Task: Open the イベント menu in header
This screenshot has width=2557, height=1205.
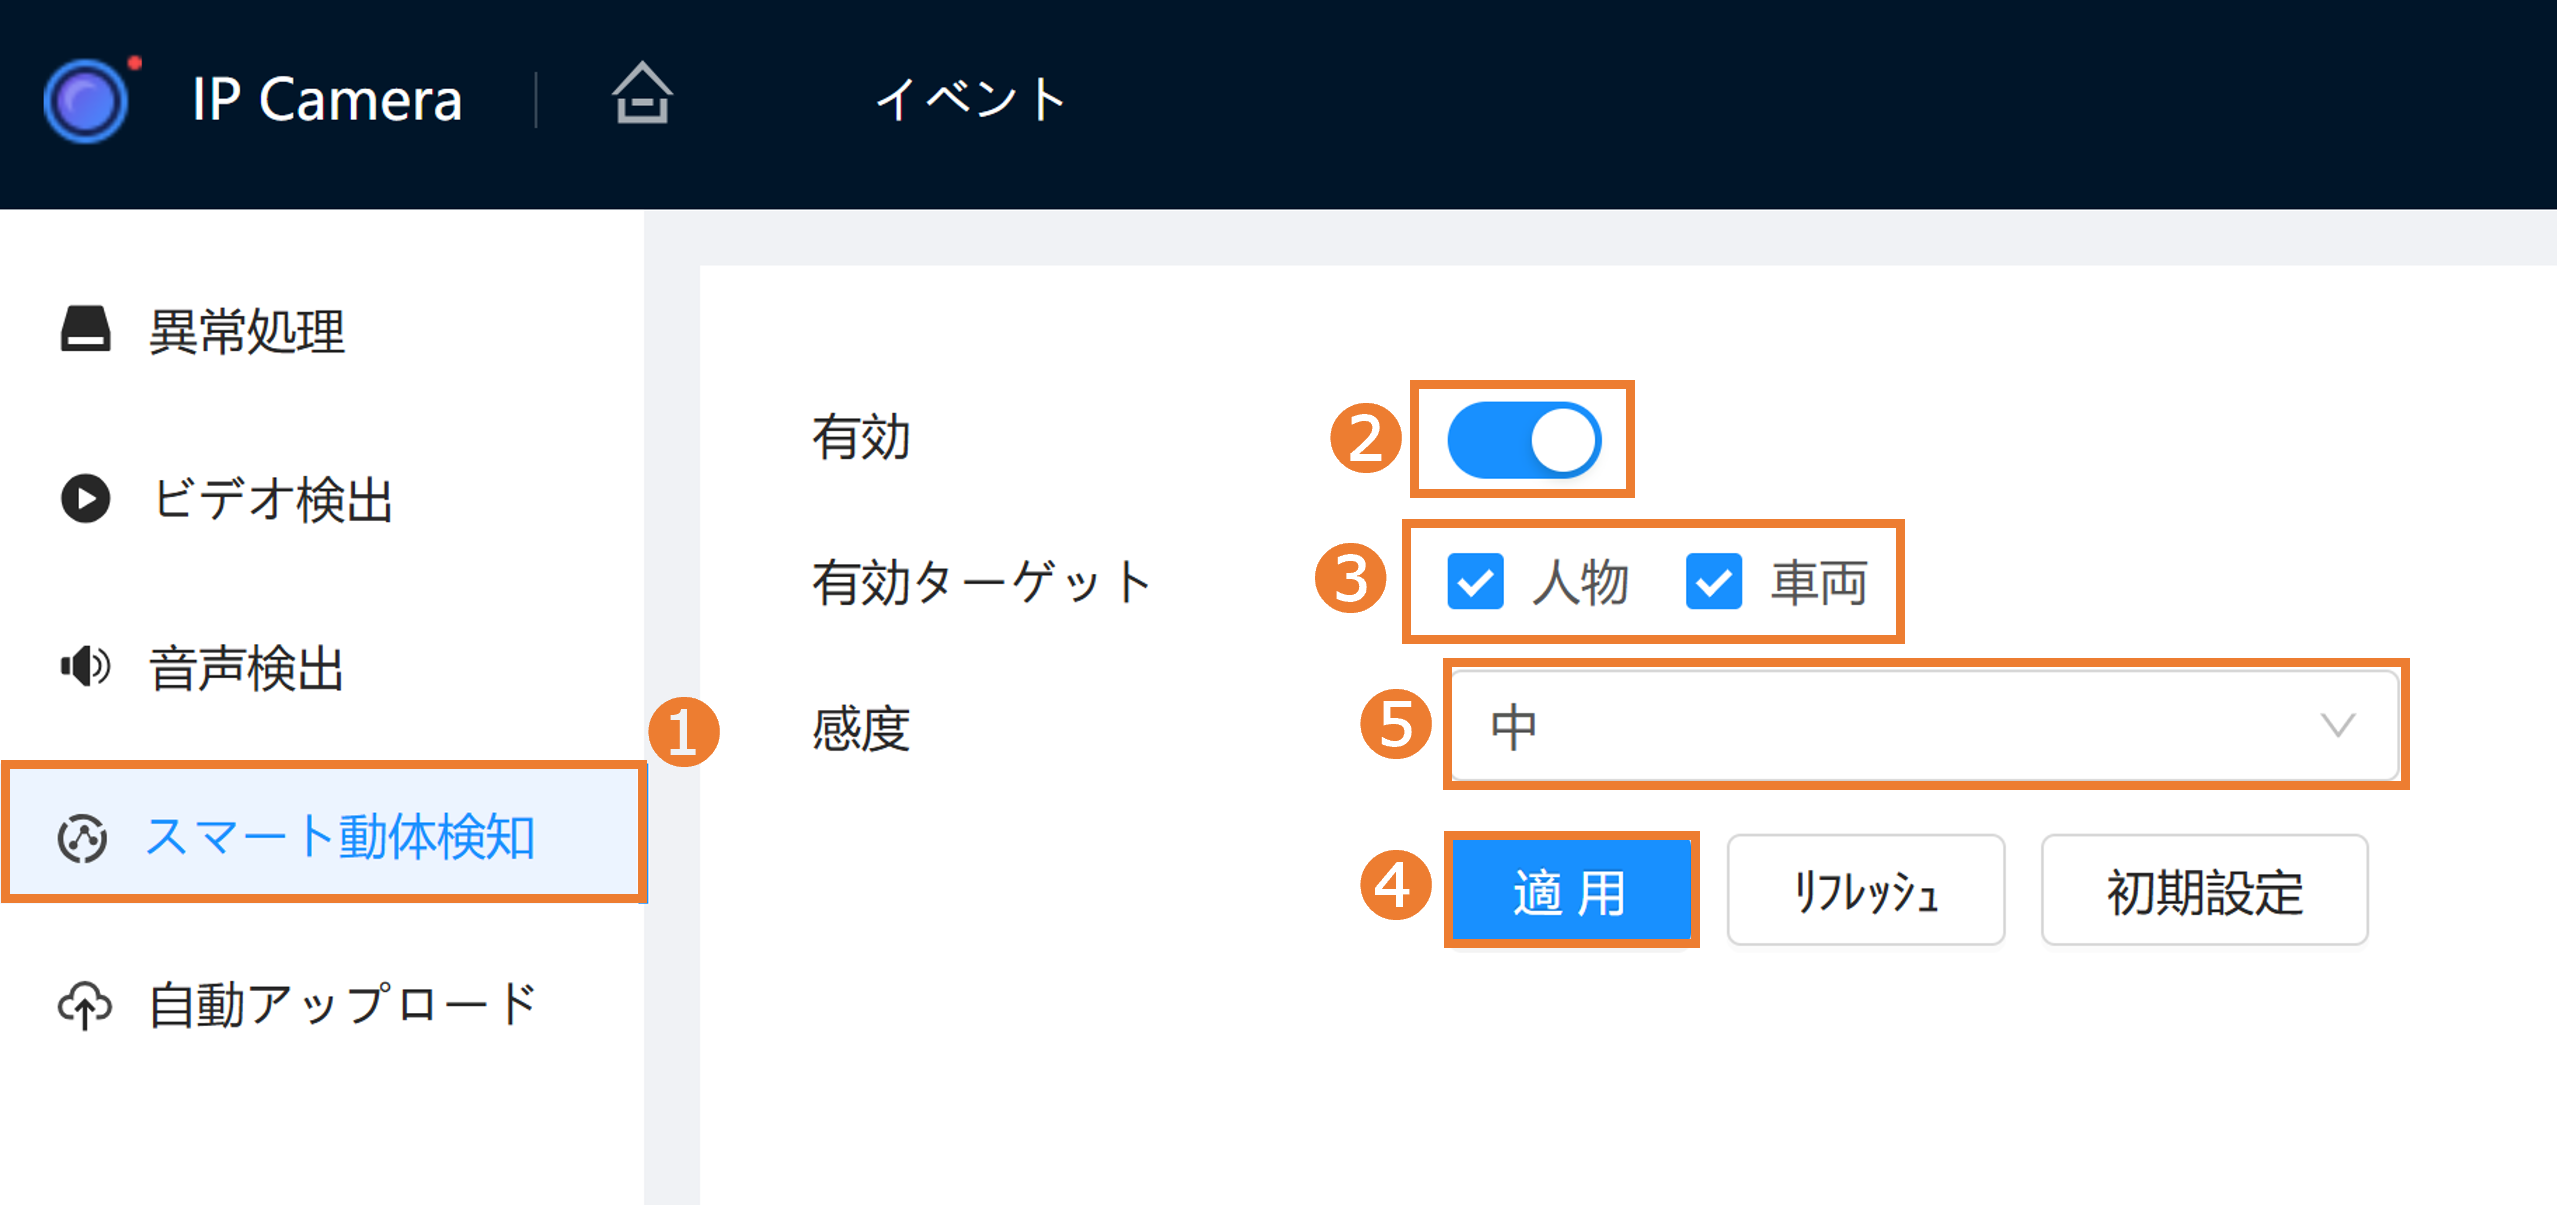Action: pos(970,99)
